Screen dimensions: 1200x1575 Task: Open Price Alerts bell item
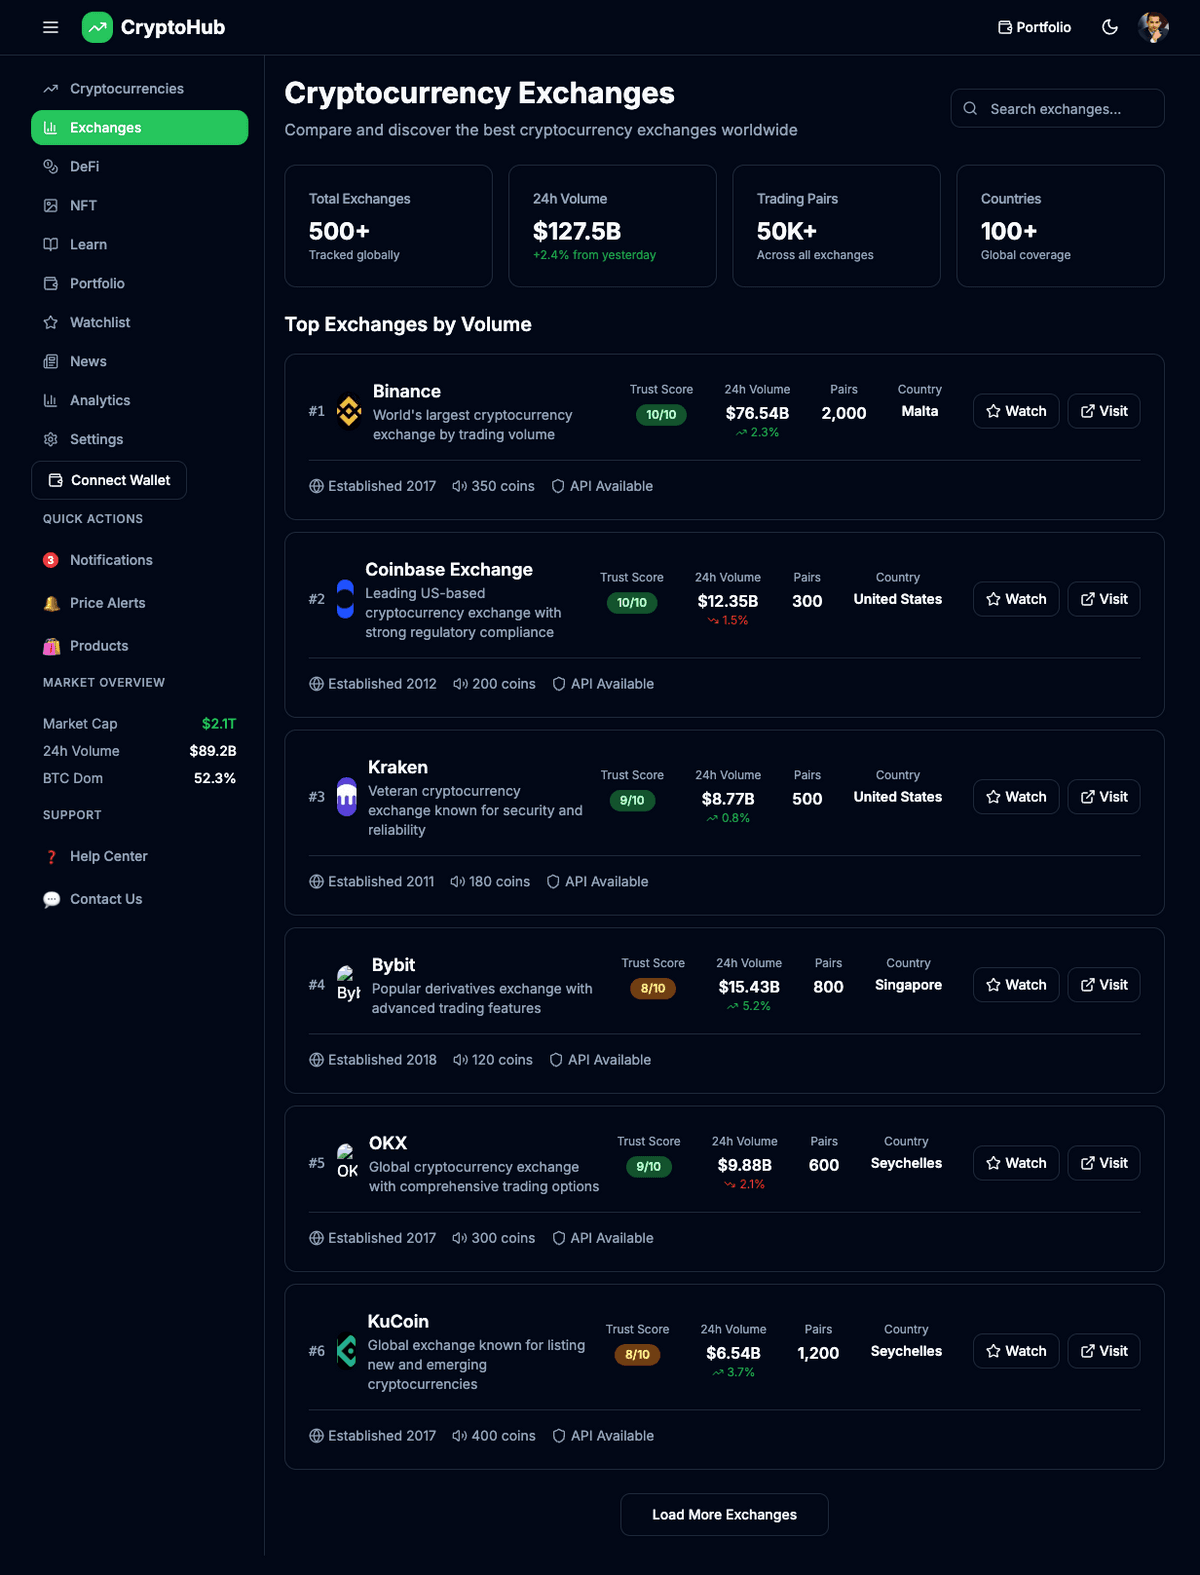pyautogui.click(x=139, y=603)
